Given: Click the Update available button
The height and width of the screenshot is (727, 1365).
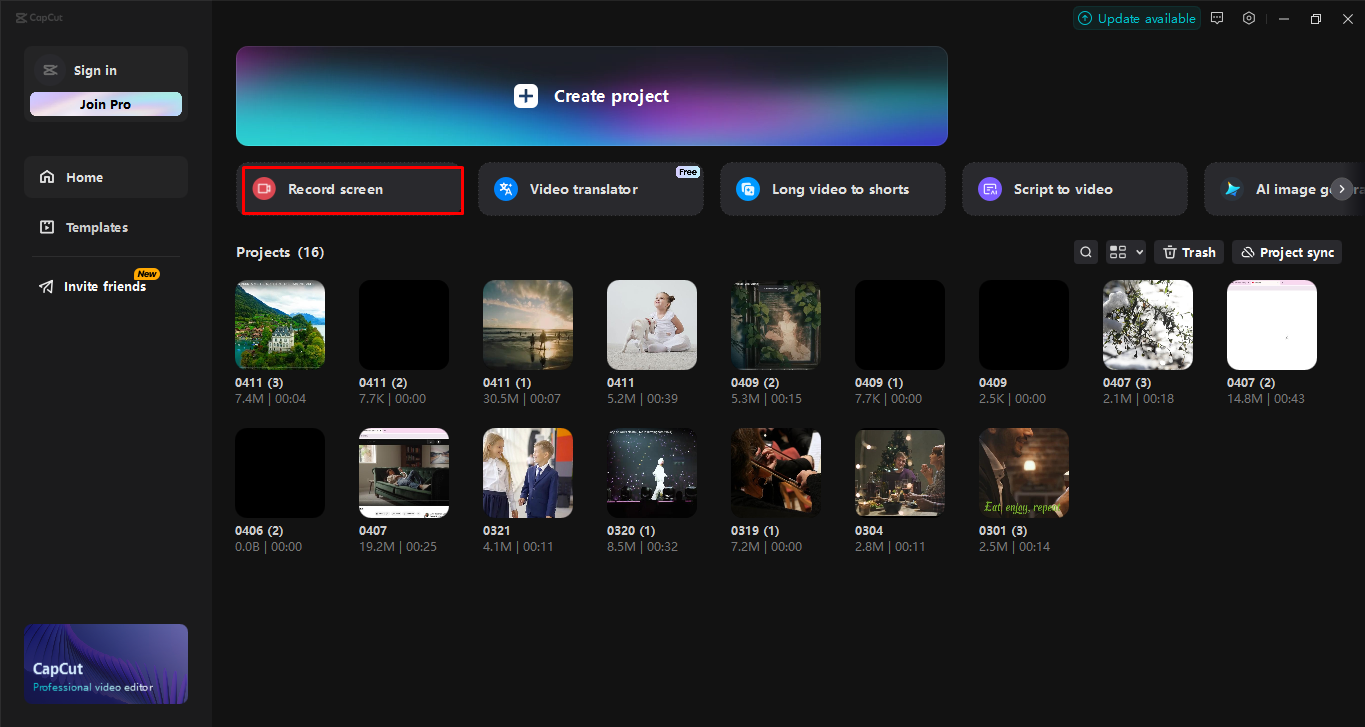Looking at the screenshot, I should [x=1136, y=18].
